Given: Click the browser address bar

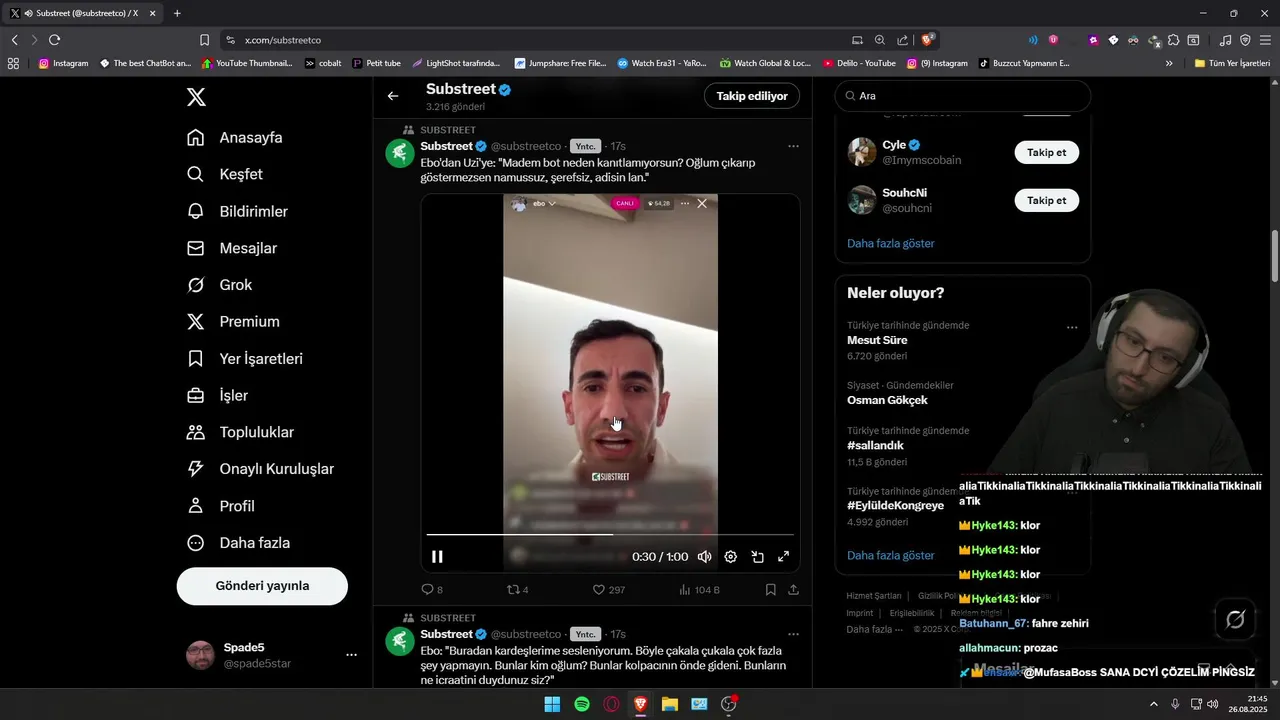Looking at the screenshot, I should tap(540, 40).
